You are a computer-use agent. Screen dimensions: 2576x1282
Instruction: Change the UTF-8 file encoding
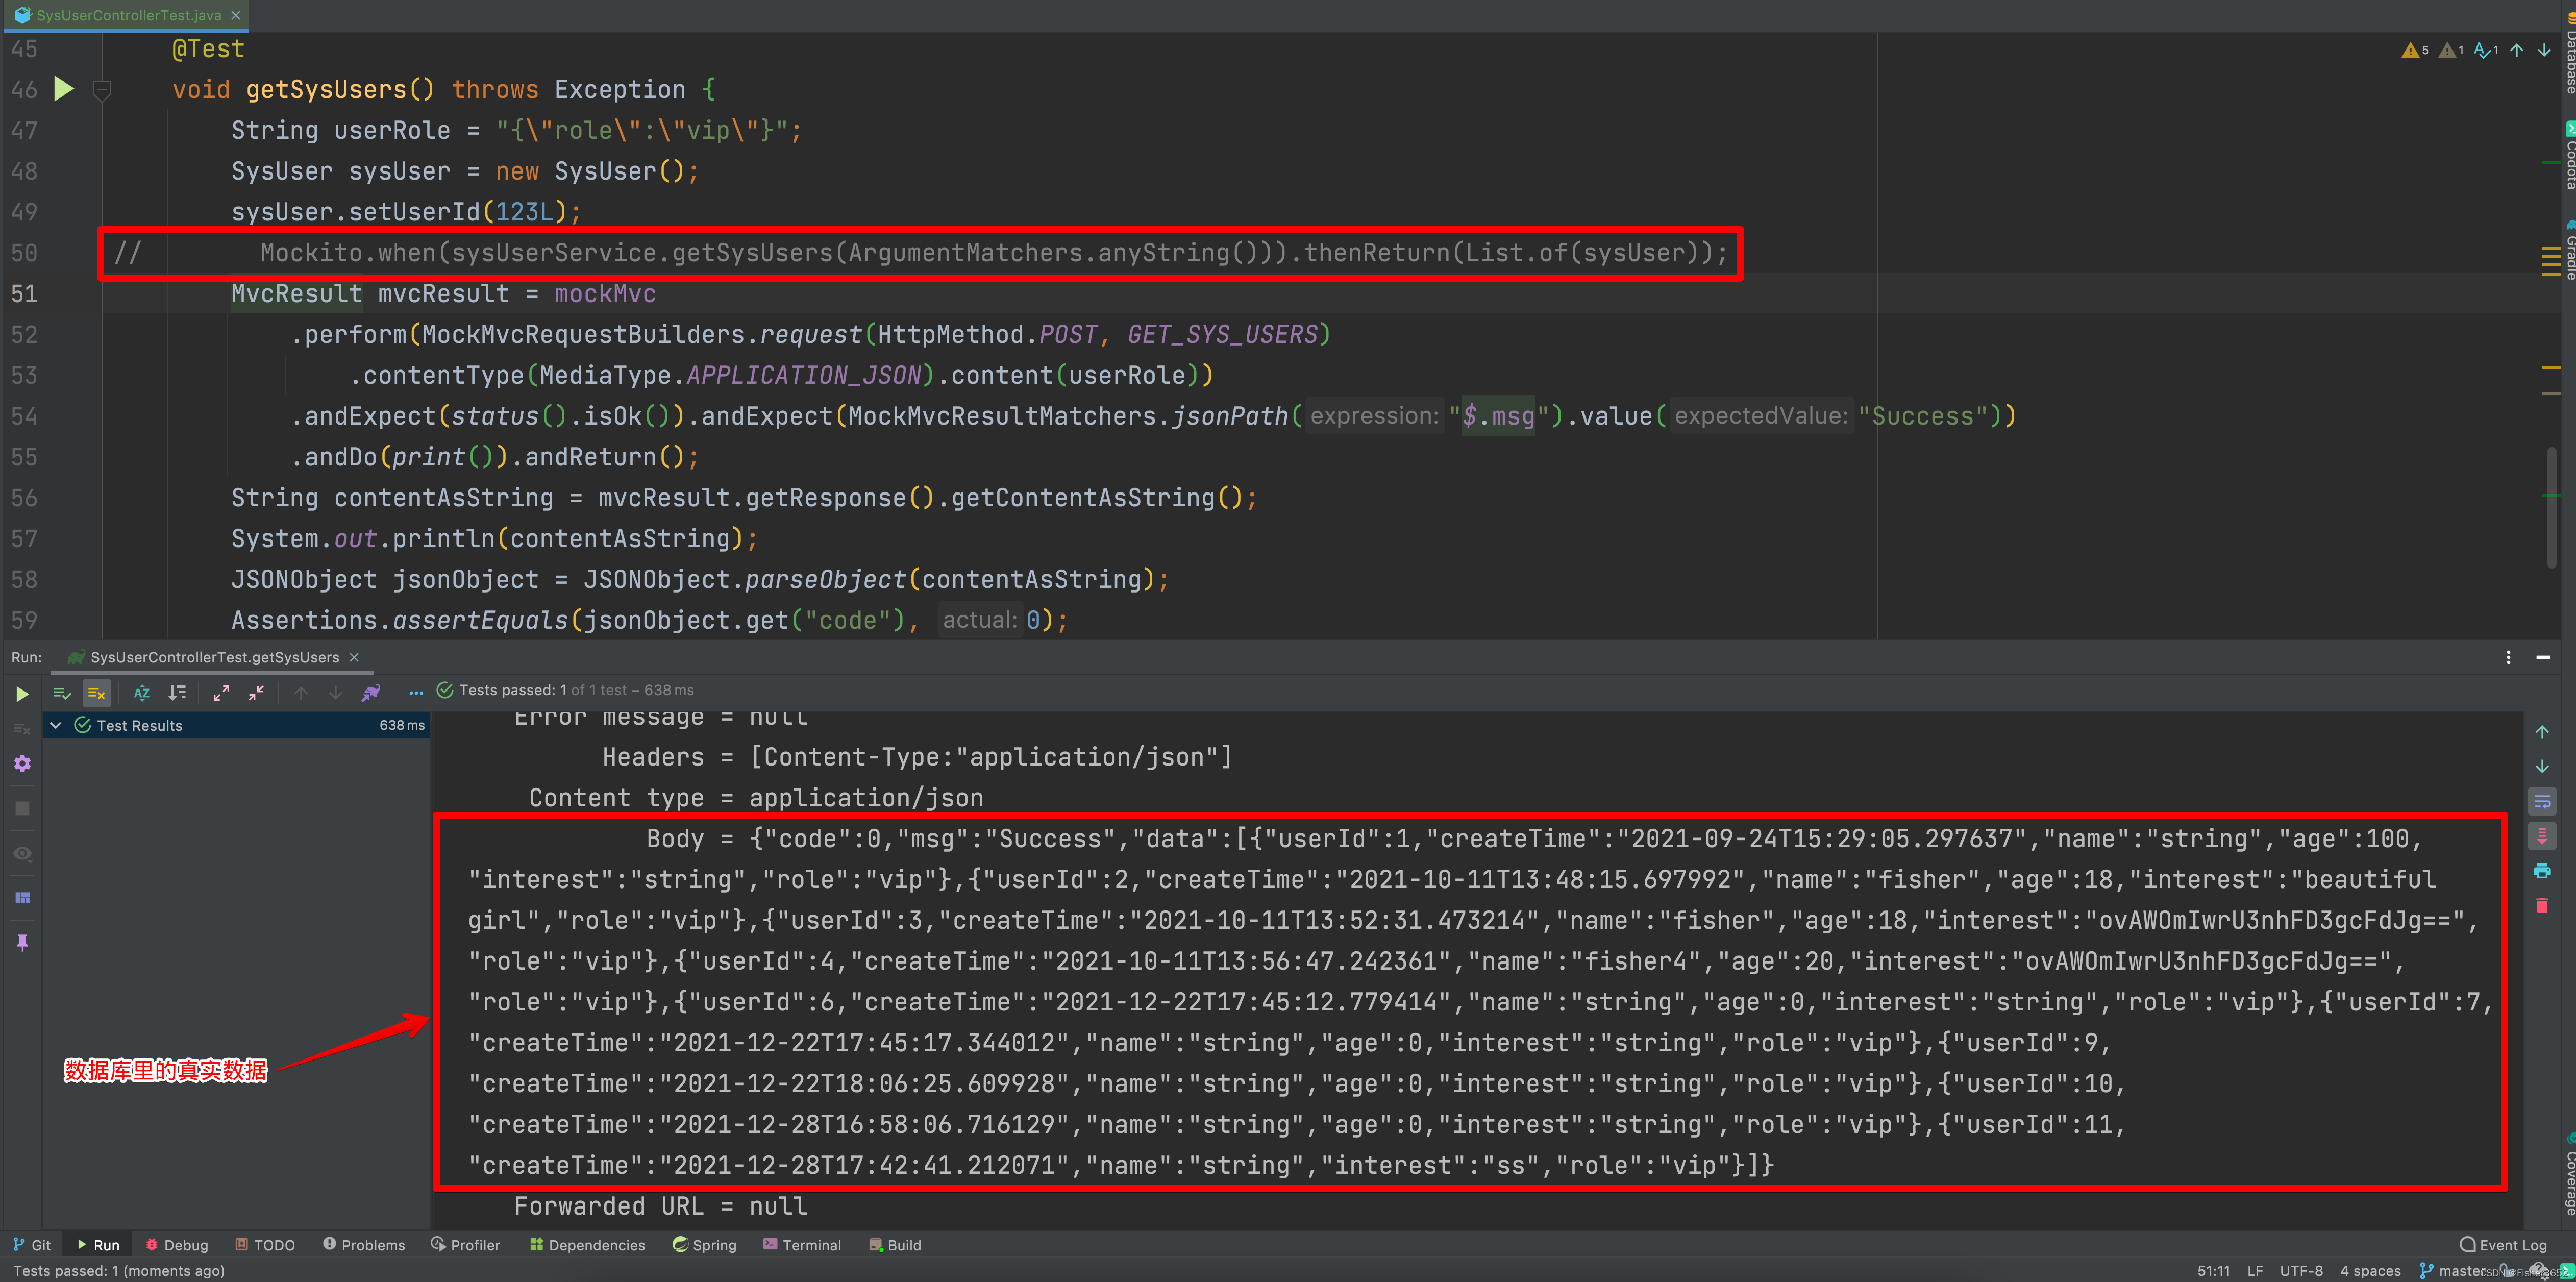(x=2301, y=1270)
